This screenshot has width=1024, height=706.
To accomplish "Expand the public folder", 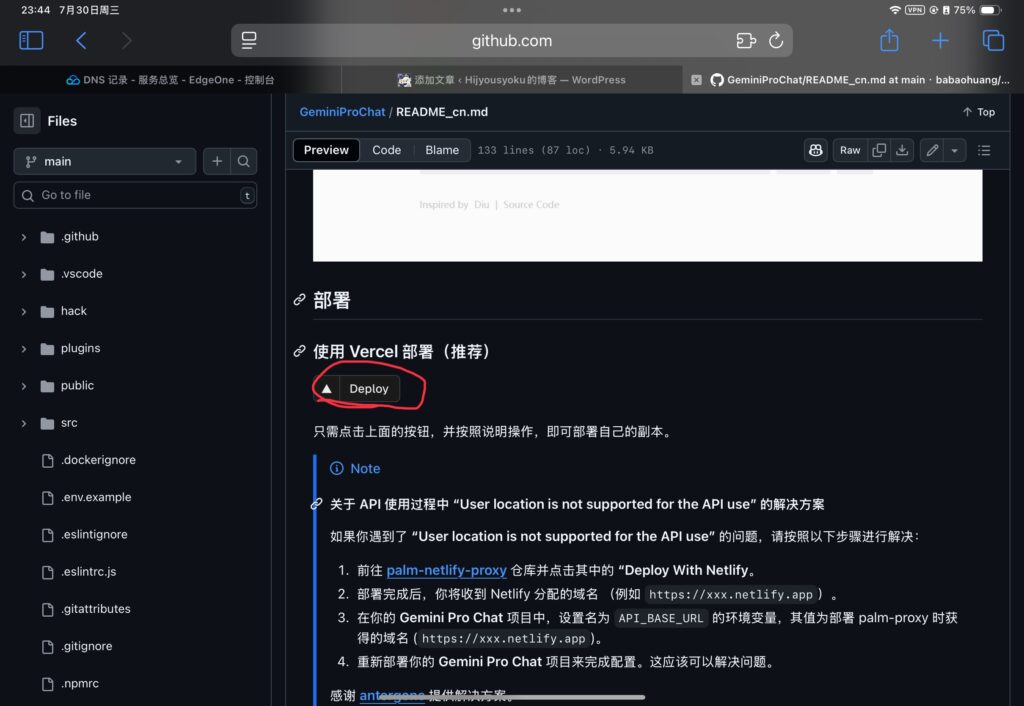I will click(x=24, y=386).
